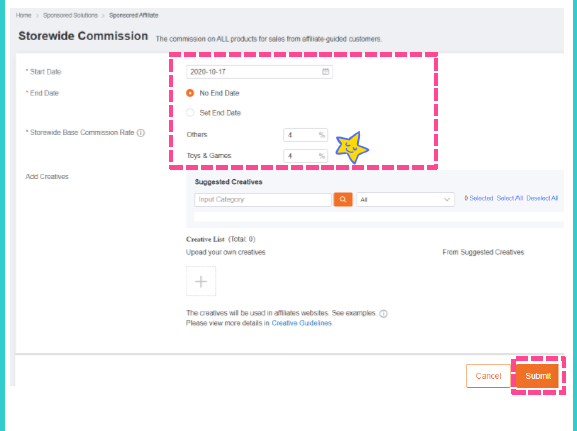Open the calendar icon in Start Date field

(325, 72)
